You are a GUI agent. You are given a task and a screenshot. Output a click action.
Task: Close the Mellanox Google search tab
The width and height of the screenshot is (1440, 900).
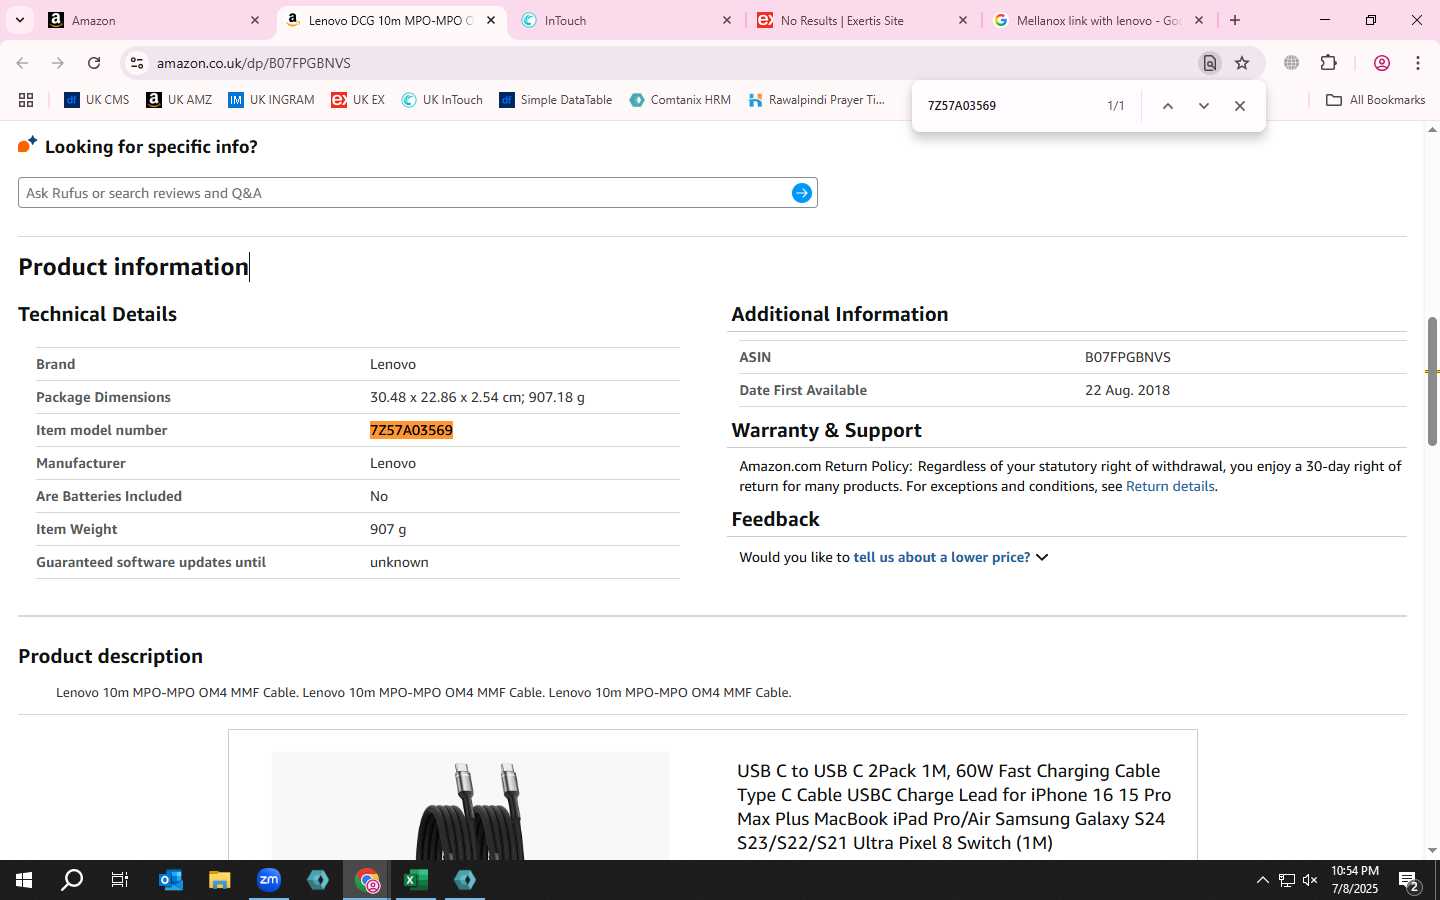(1199, 20)
